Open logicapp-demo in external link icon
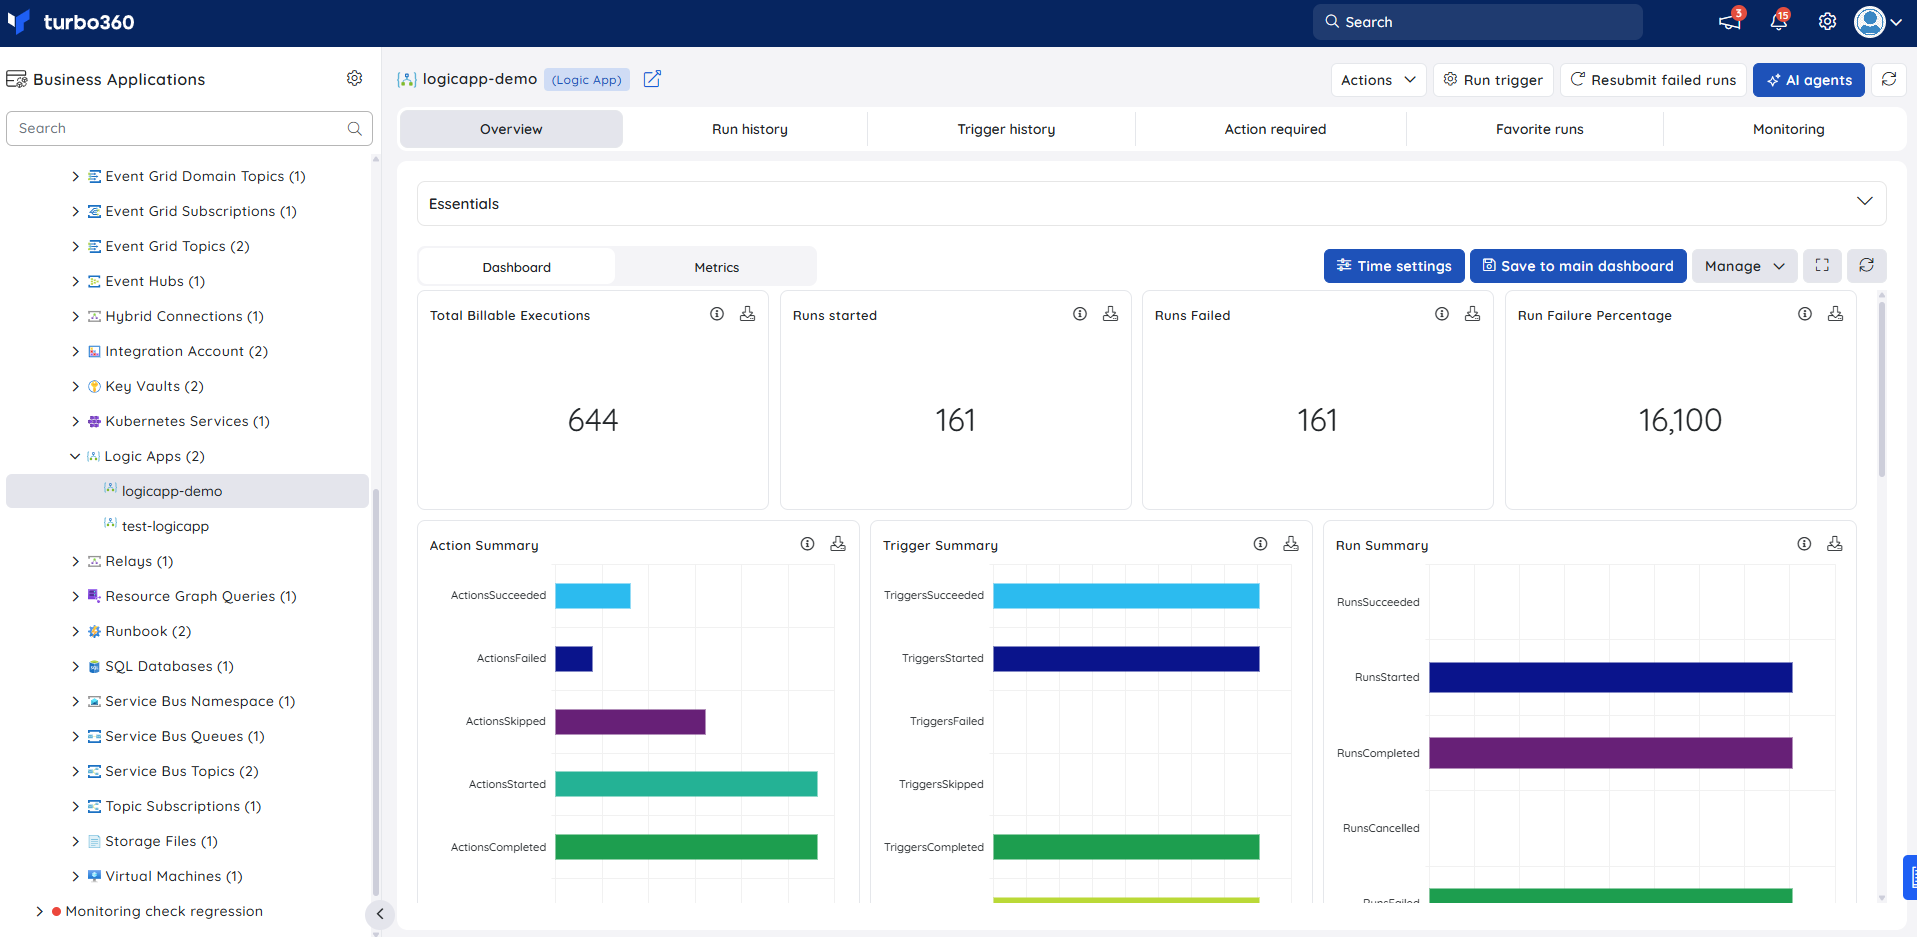 tap(652, 79)
